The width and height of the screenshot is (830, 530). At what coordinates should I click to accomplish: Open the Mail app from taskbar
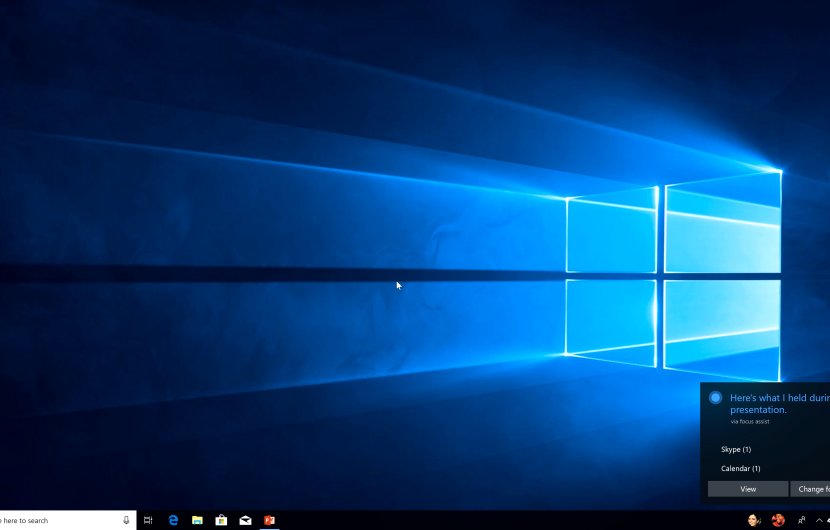point(246,520)
